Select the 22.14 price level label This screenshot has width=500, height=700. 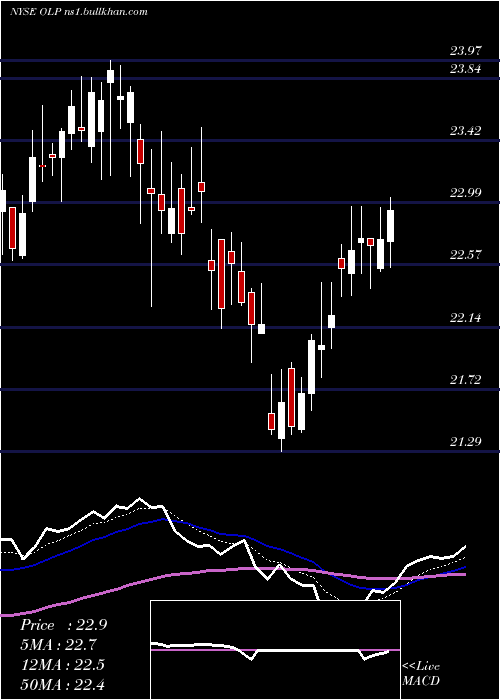point(466,318)
